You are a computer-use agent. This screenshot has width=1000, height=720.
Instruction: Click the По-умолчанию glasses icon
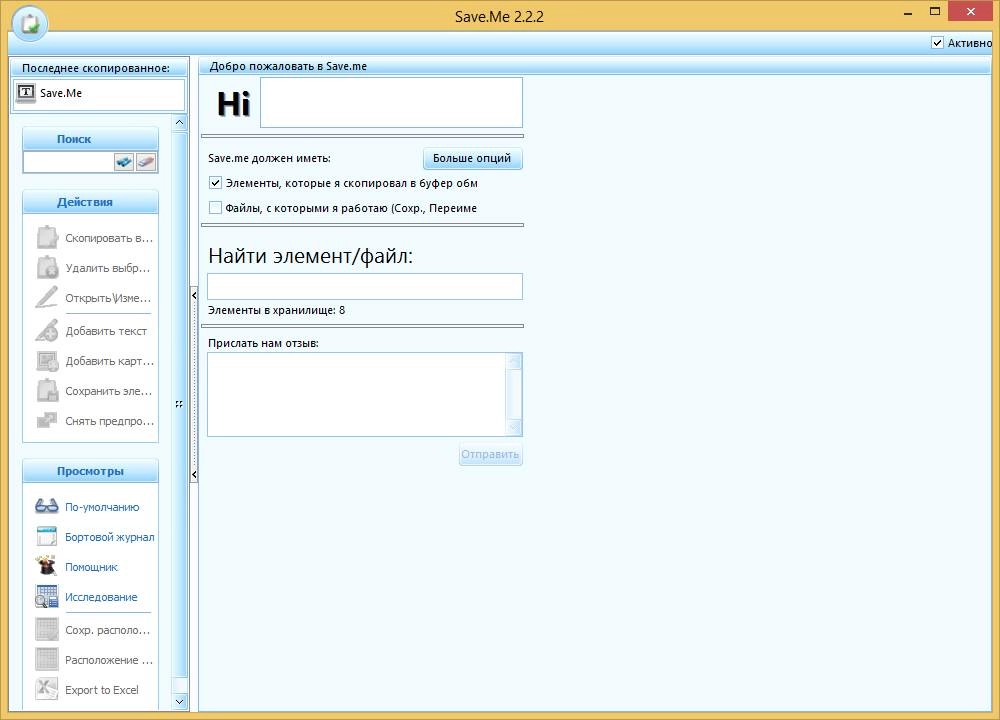pos(47,506)
